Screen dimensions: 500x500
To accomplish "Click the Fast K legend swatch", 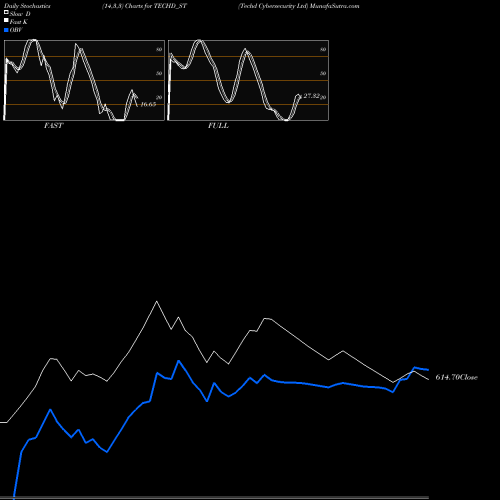I will [6, 21].
